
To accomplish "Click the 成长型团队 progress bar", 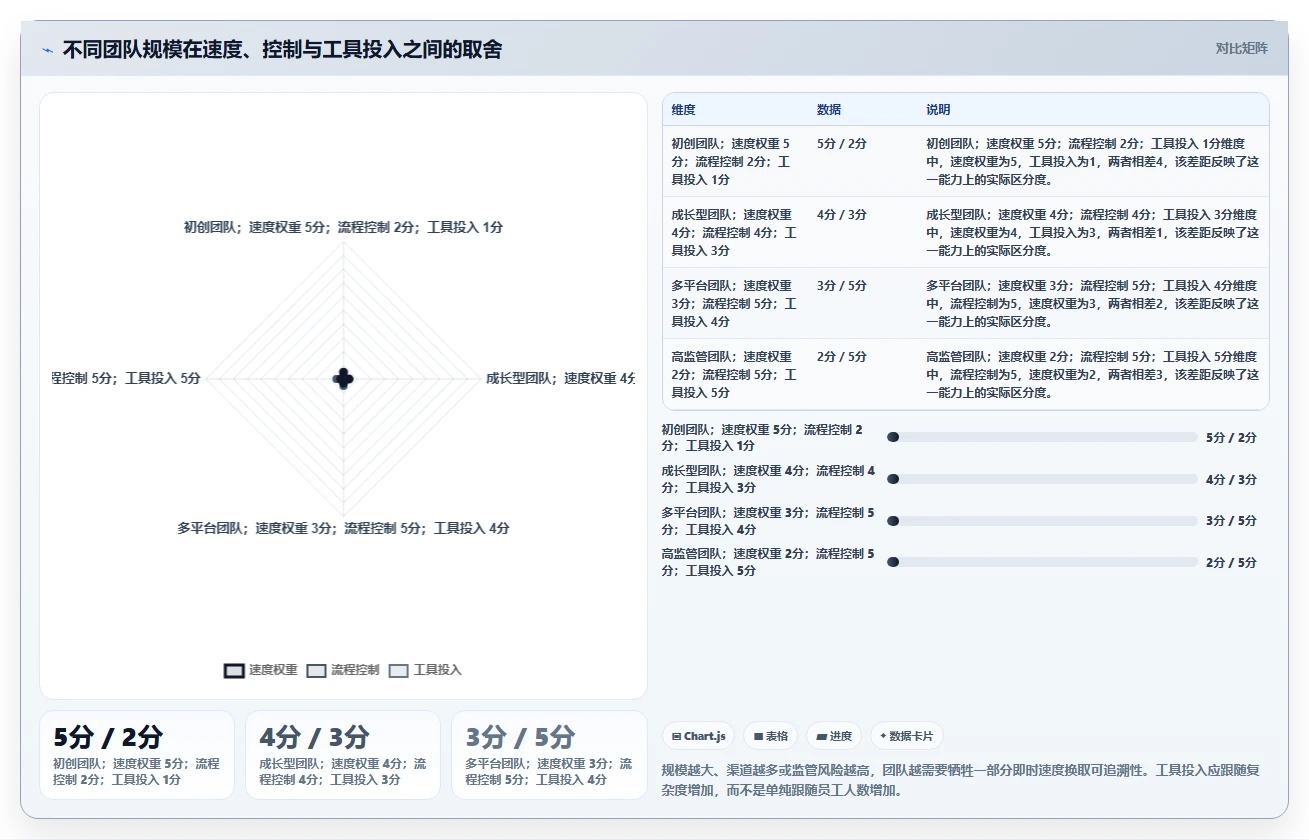I will click(x=1042, y=479).
